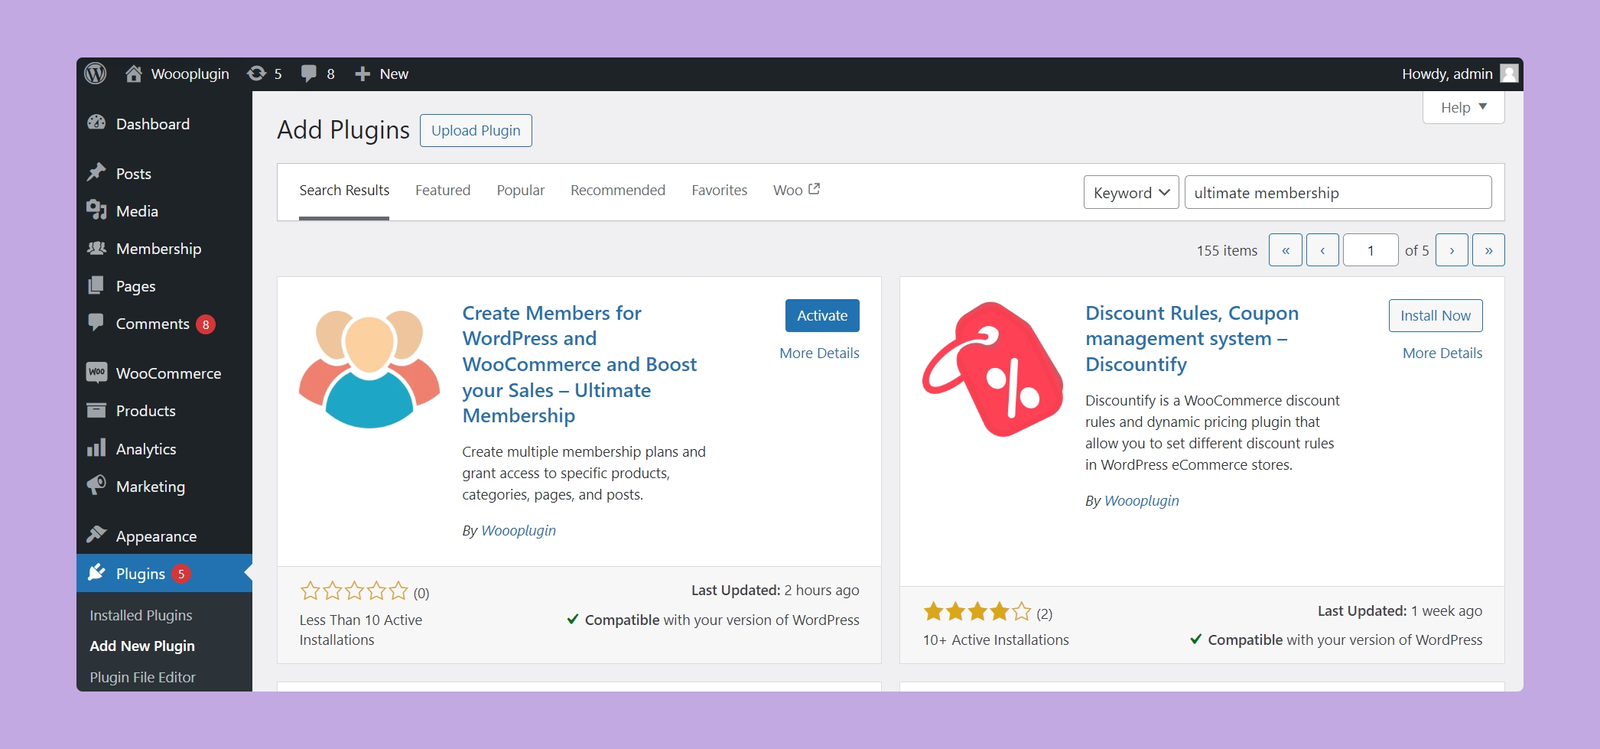Open the updates icon showing 5
Screen dimensions: 1600x749
pos(257,73)
